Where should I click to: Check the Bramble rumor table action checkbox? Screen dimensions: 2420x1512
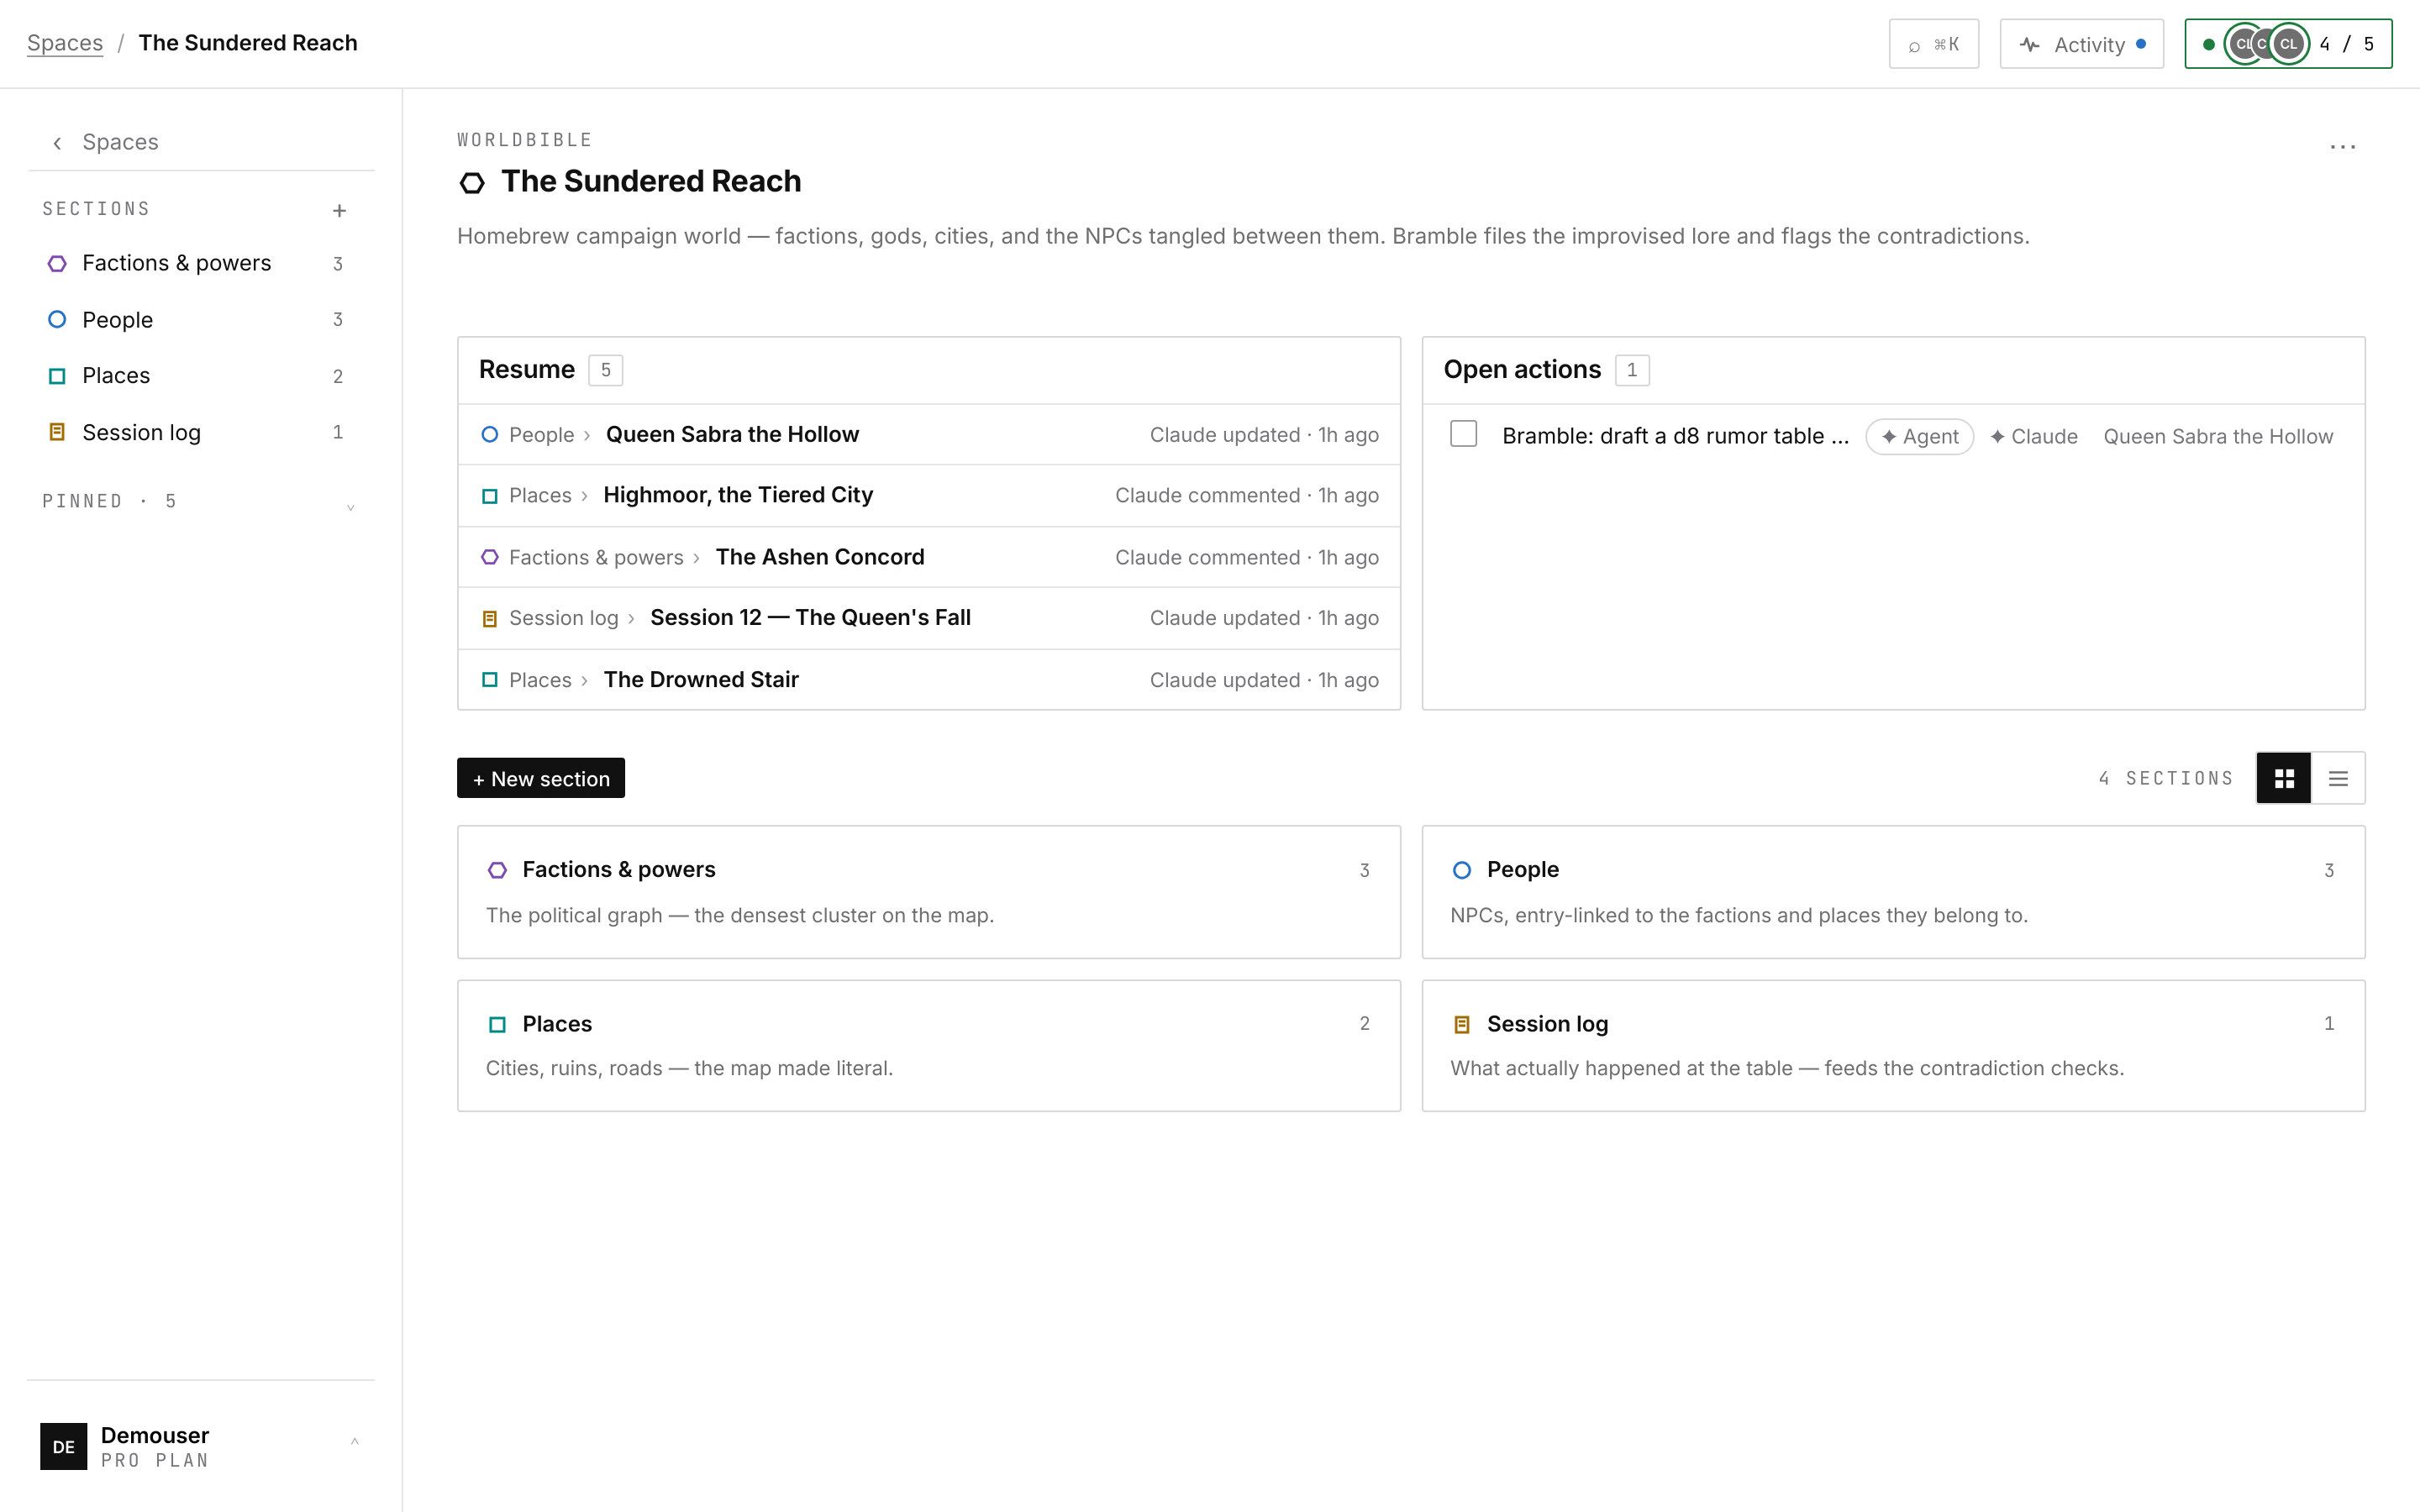[1463, 434]
